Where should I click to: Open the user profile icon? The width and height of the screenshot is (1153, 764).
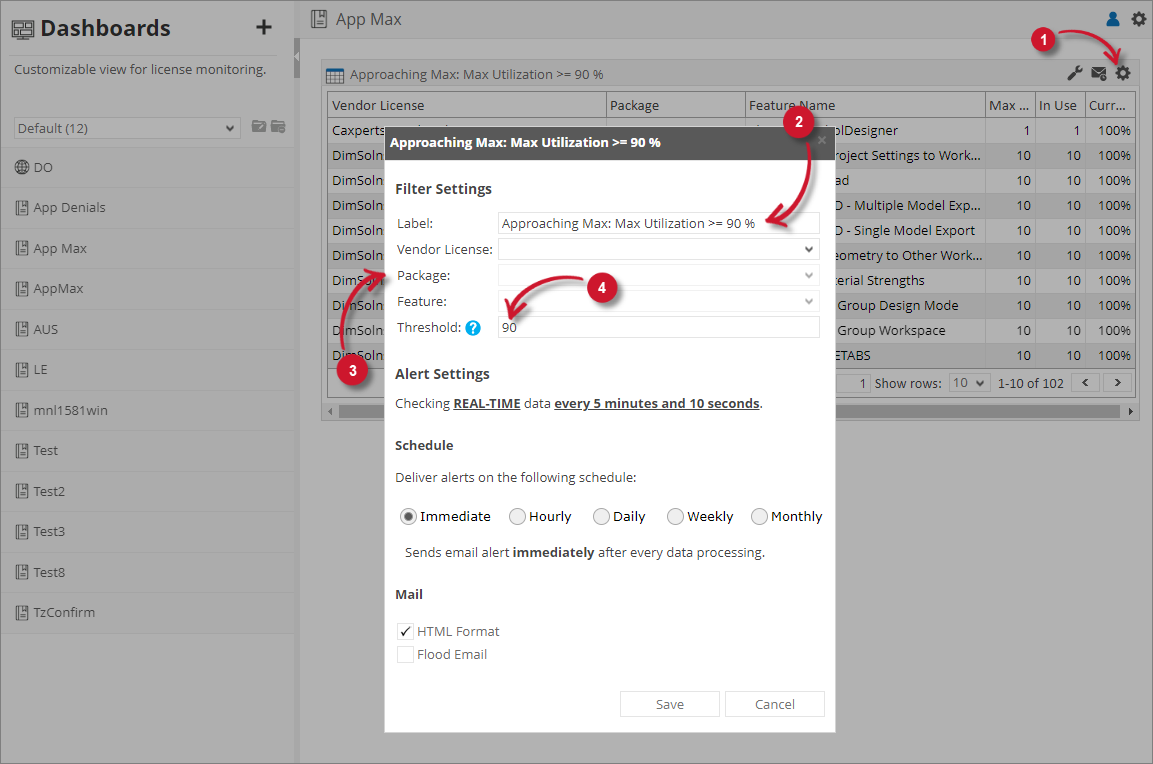click(x=1113, y=19)
